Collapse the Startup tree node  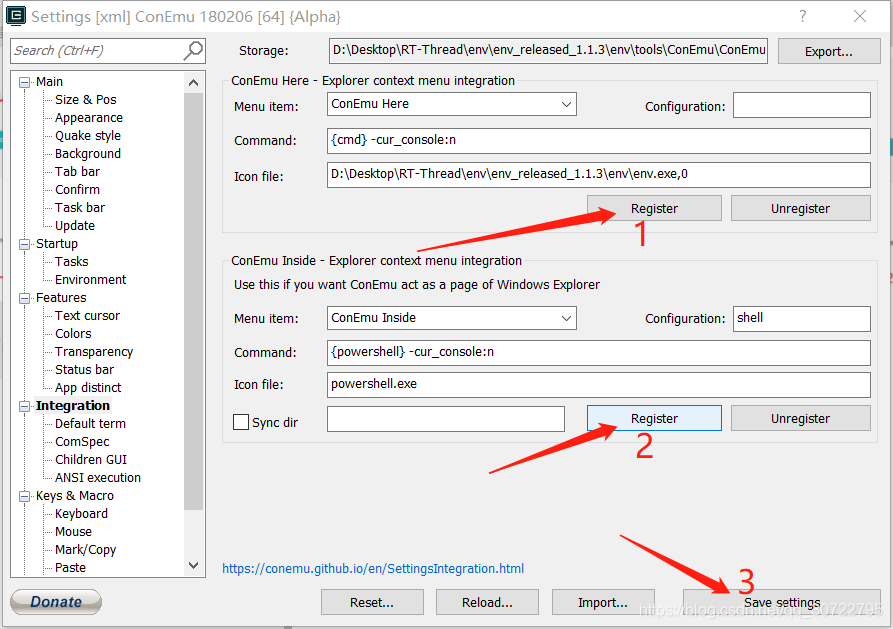point(24,244)
